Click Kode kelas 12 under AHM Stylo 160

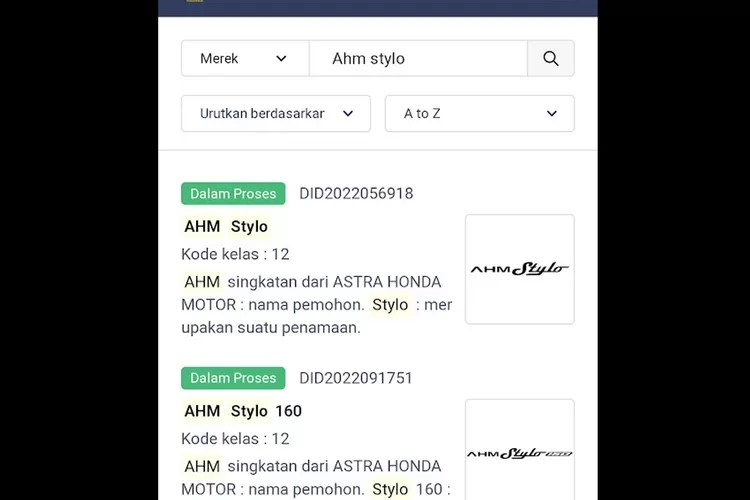[x=235, y=438]
